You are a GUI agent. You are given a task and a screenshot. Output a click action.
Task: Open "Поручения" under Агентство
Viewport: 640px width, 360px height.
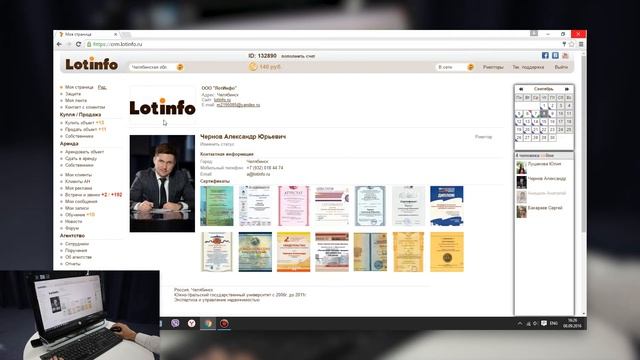point(76,251)
